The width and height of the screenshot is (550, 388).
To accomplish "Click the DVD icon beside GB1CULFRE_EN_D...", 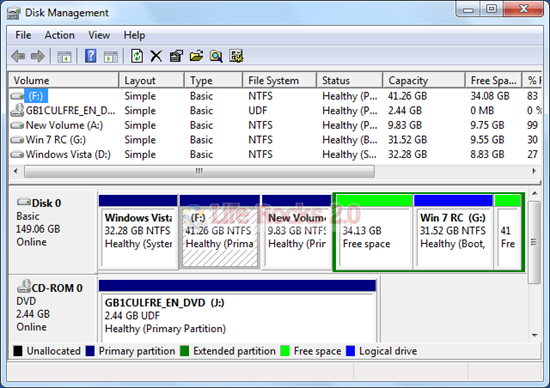I will [17, 110].
